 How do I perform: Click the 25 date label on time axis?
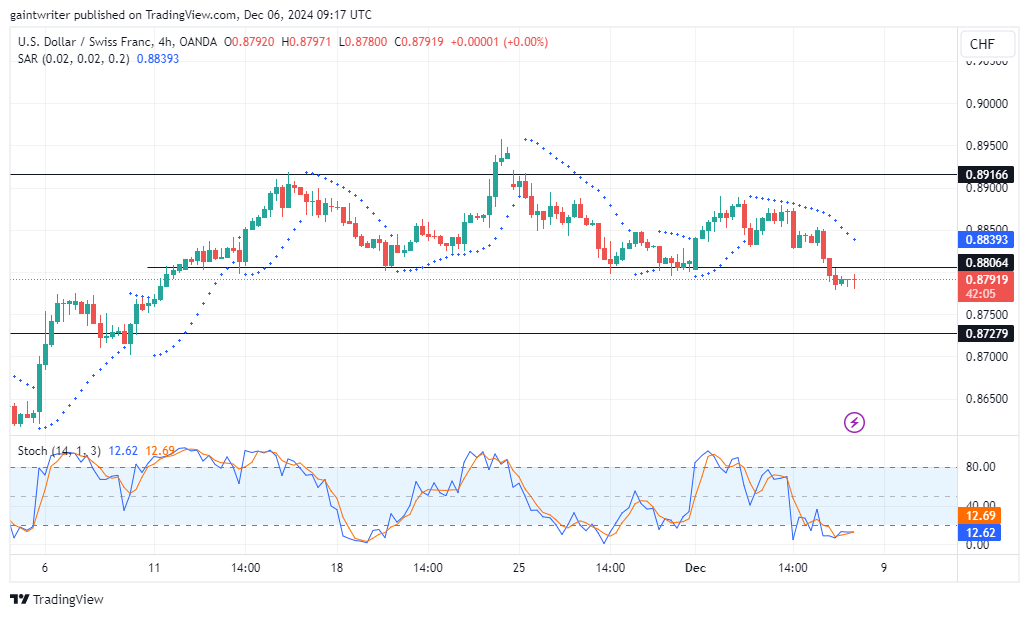[519, 568]
